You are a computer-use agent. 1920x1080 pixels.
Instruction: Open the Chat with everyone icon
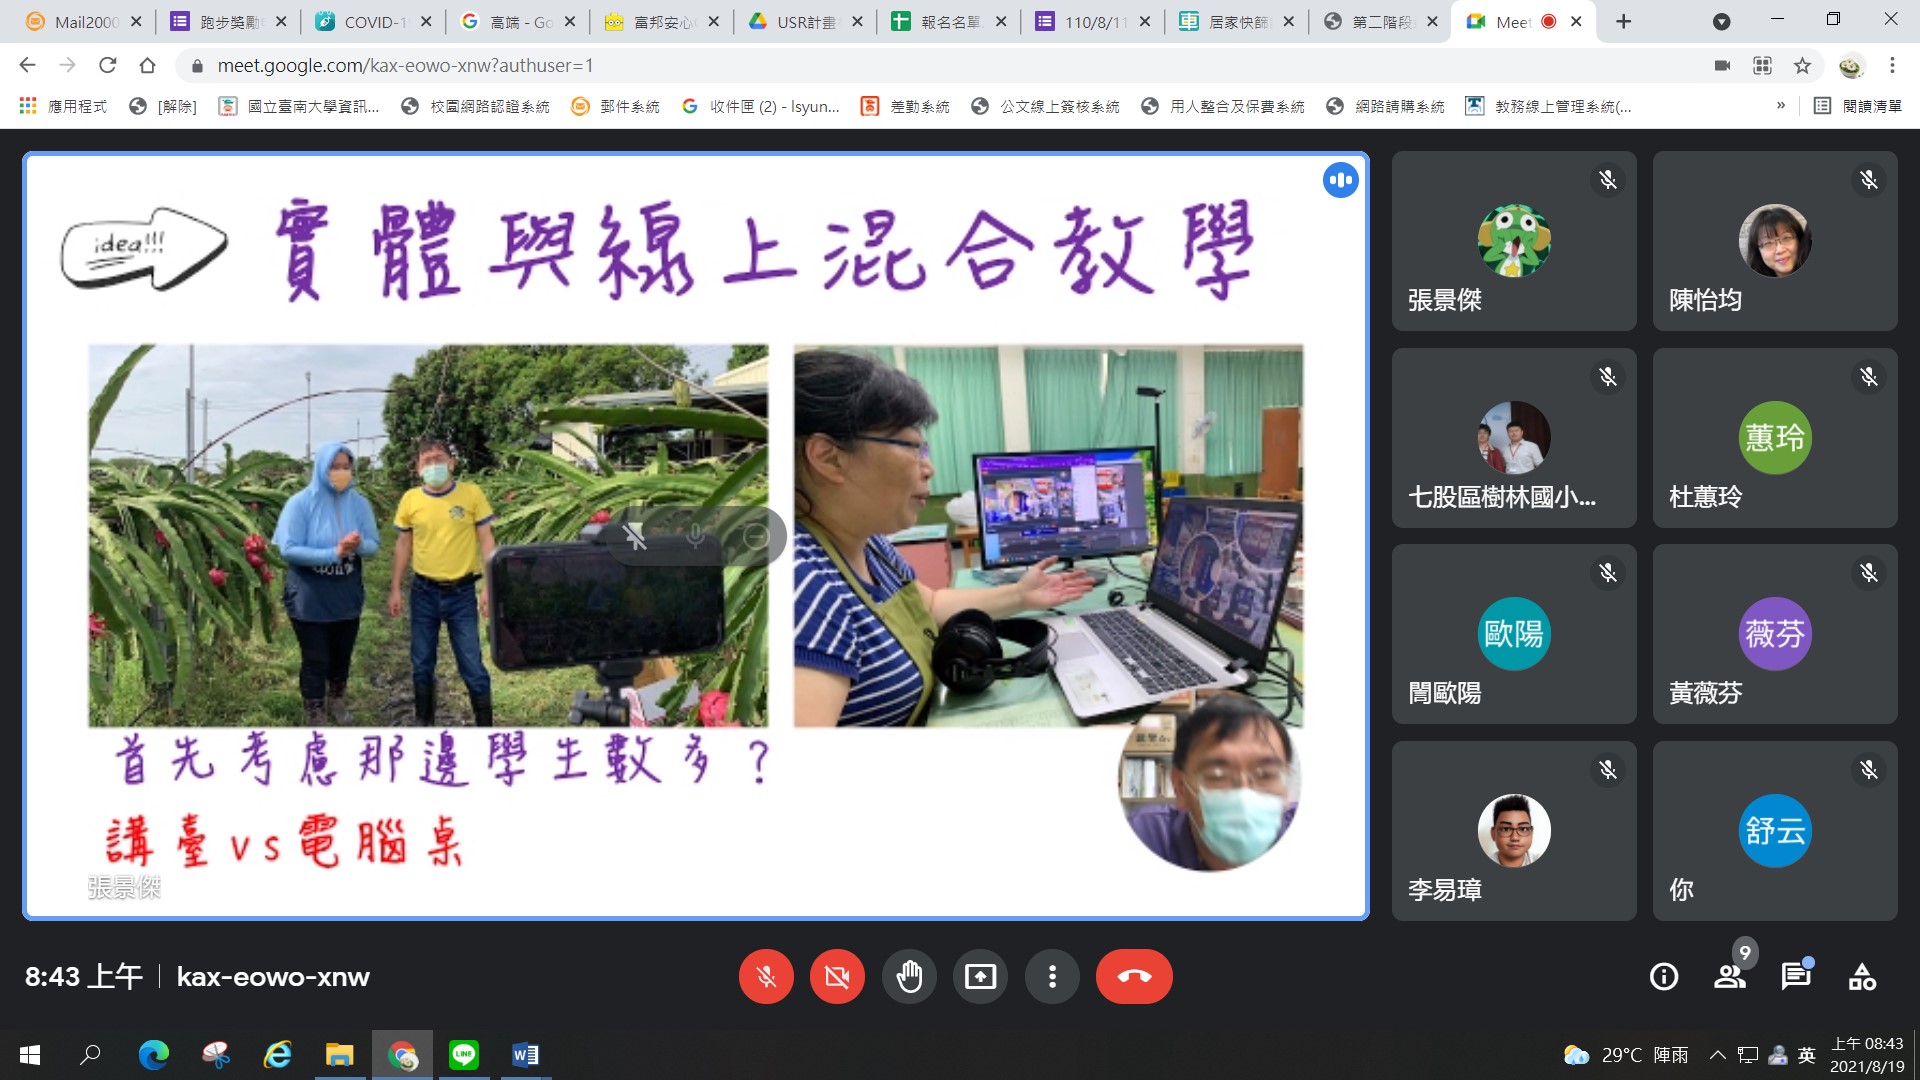click(1796, 976)
